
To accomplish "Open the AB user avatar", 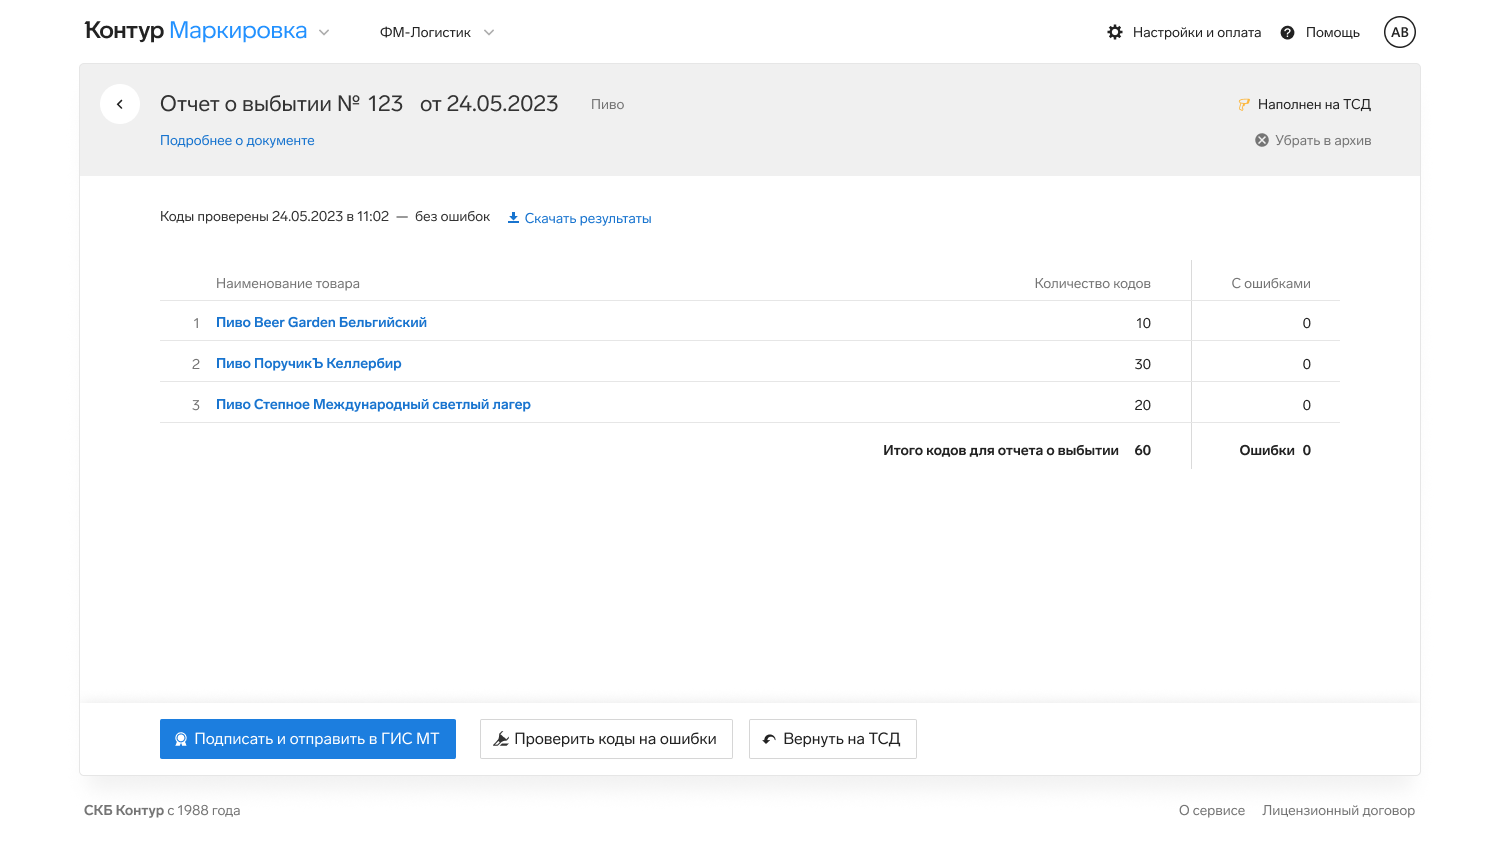I will click(x=1400, y=32).
